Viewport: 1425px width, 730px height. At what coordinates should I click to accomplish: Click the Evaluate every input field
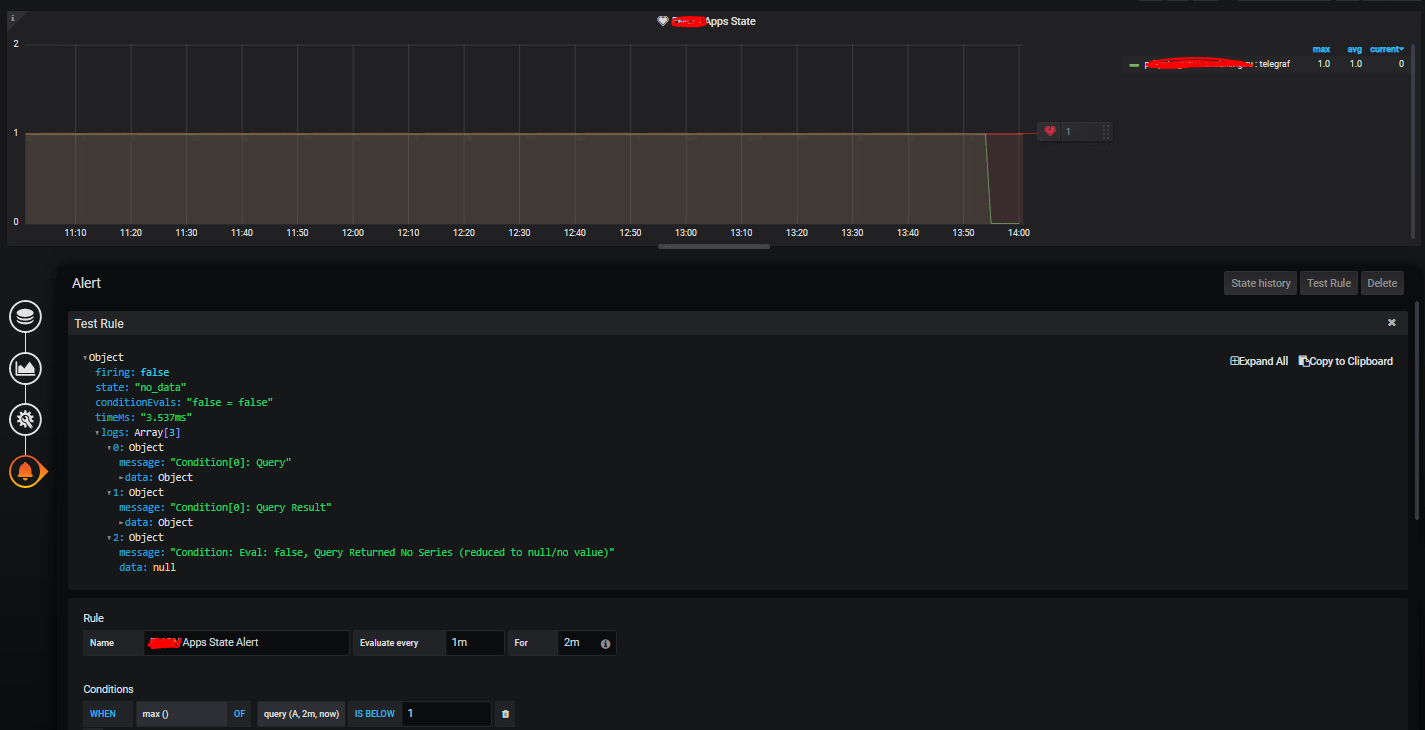(x=474, y=642)
